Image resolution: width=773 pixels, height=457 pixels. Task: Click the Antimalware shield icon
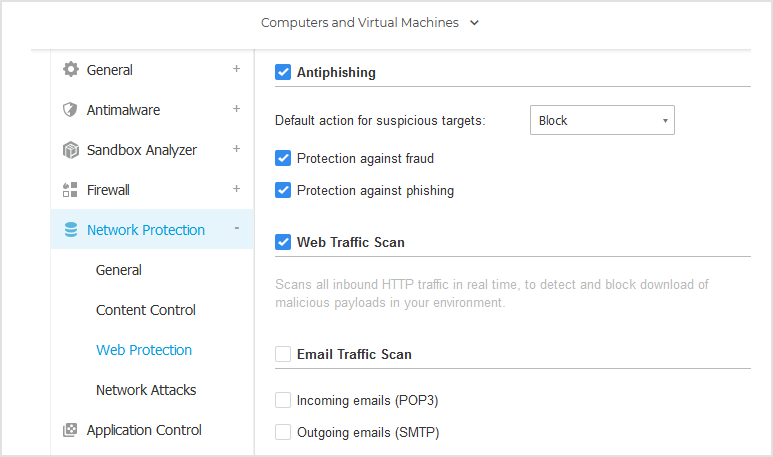click(x=70, y=110)
